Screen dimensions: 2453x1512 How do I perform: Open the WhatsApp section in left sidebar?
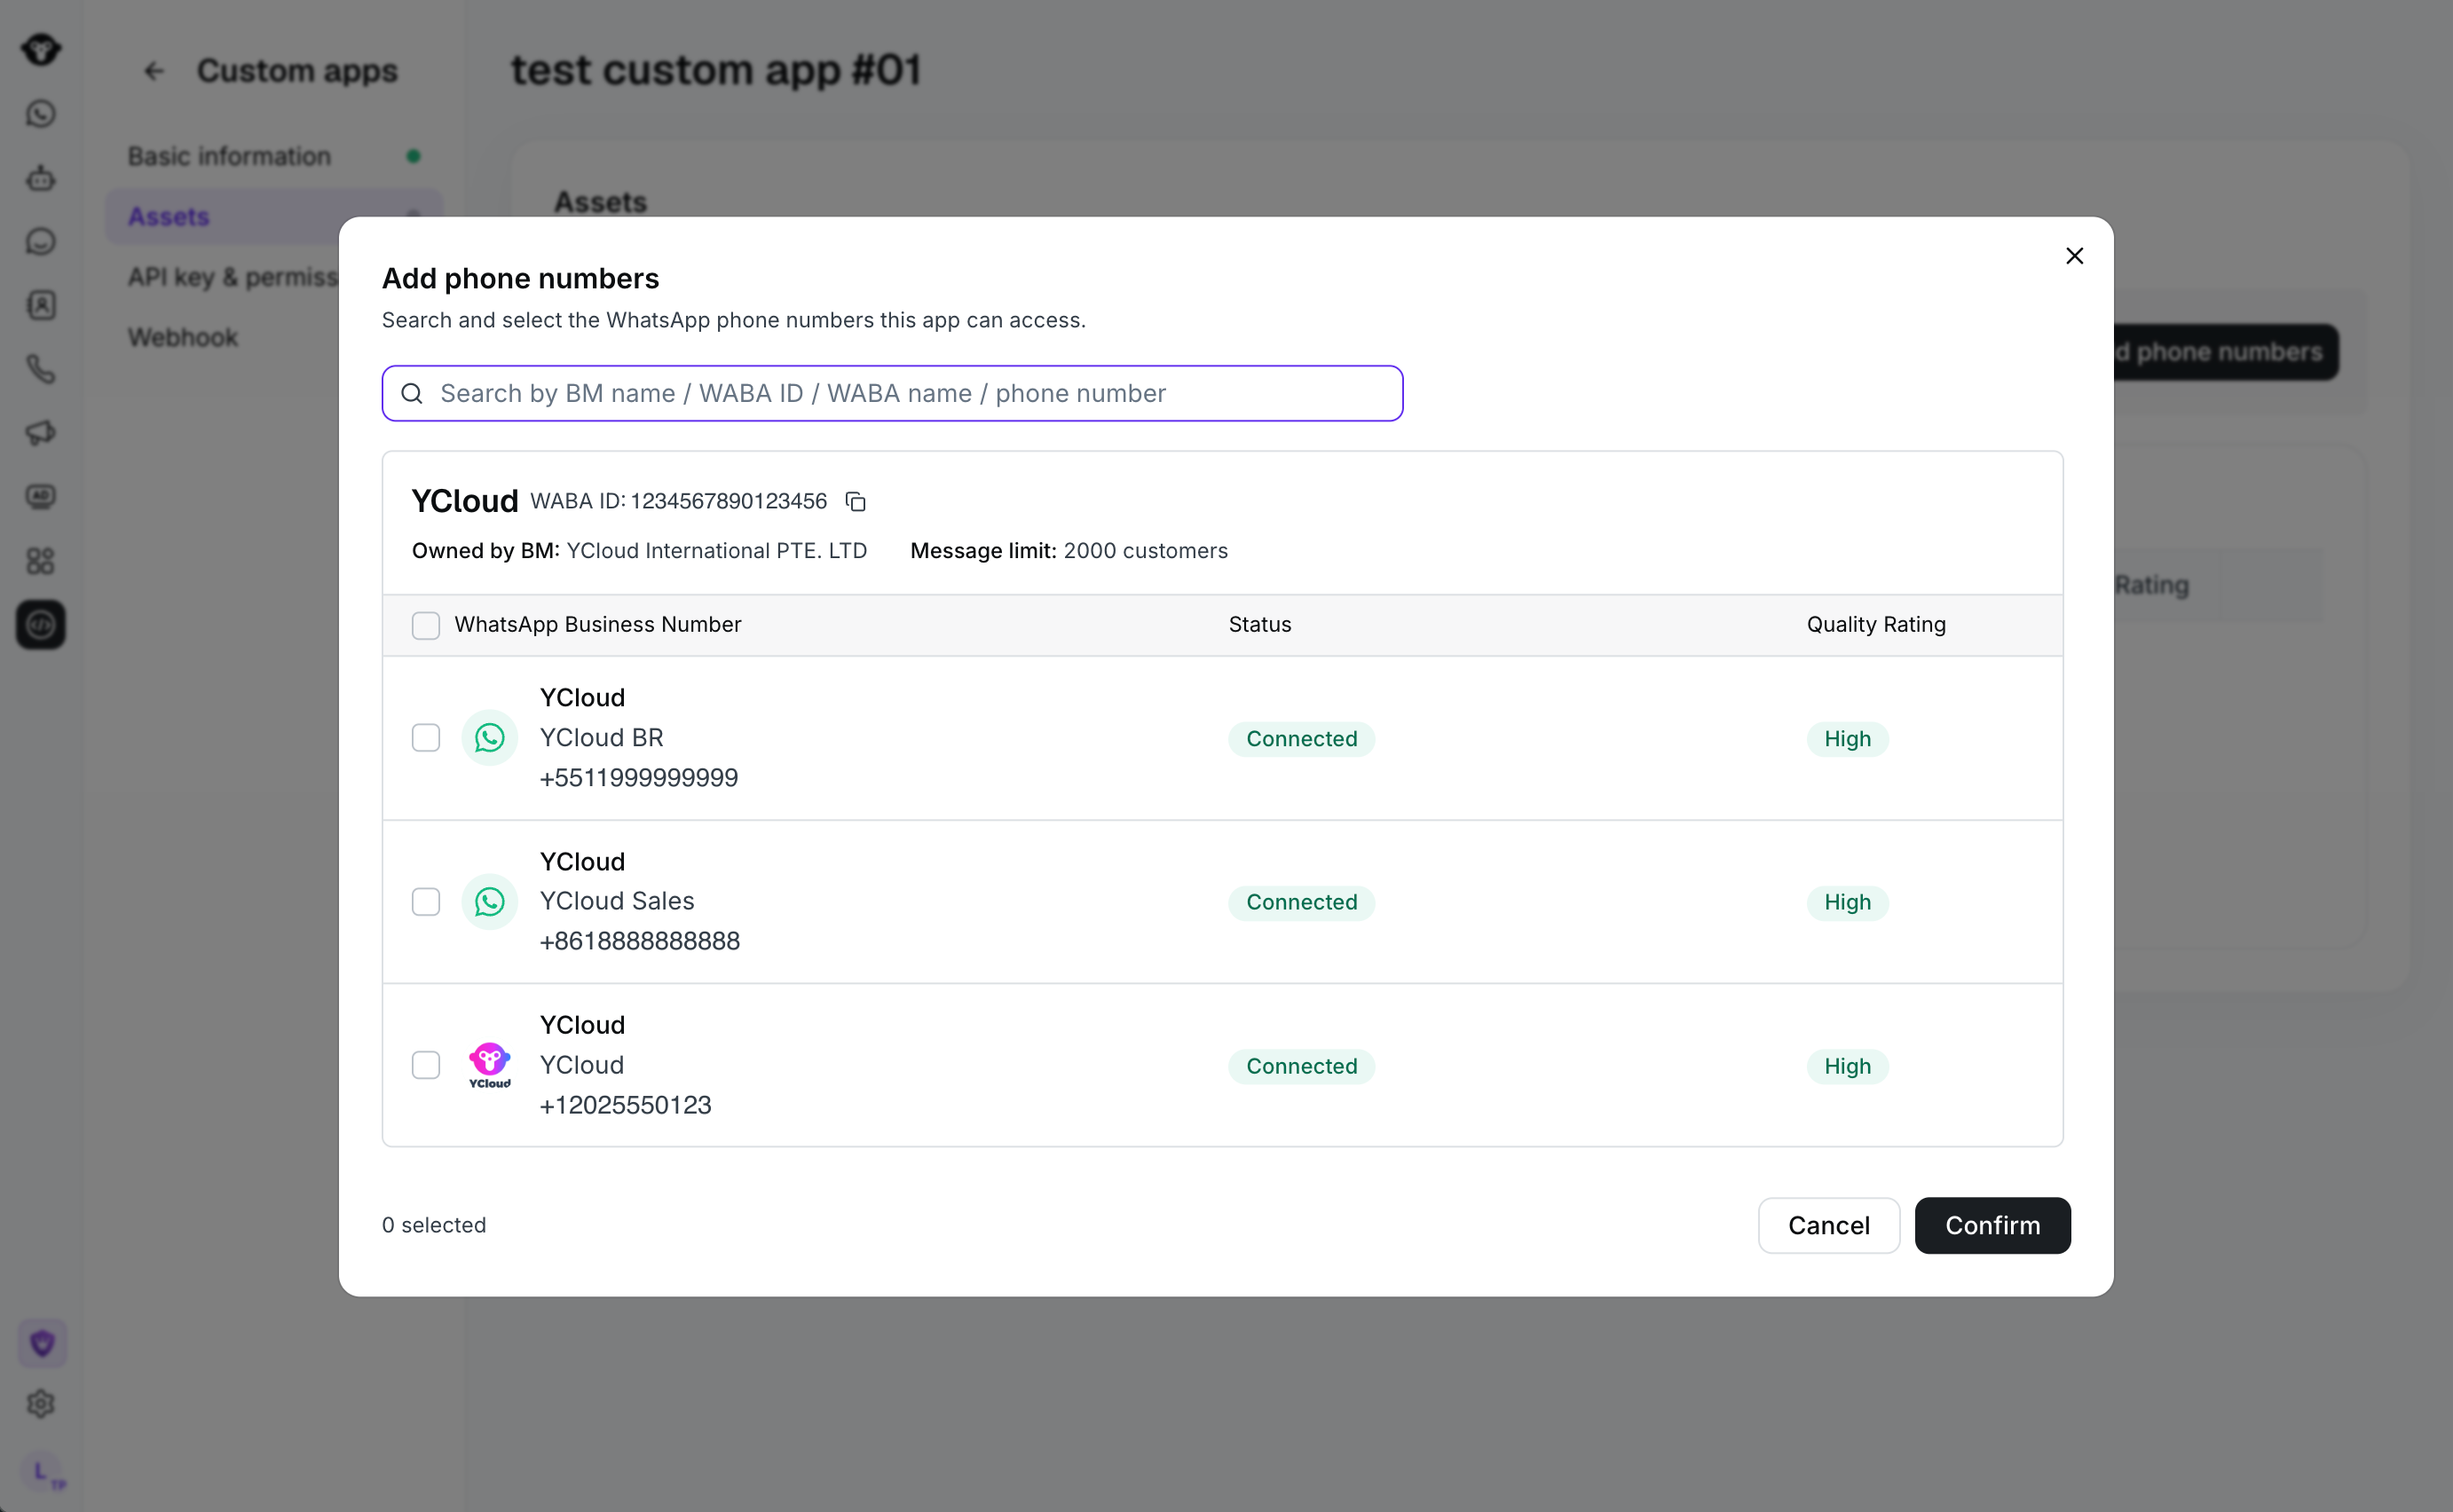[x=41, y=114]
